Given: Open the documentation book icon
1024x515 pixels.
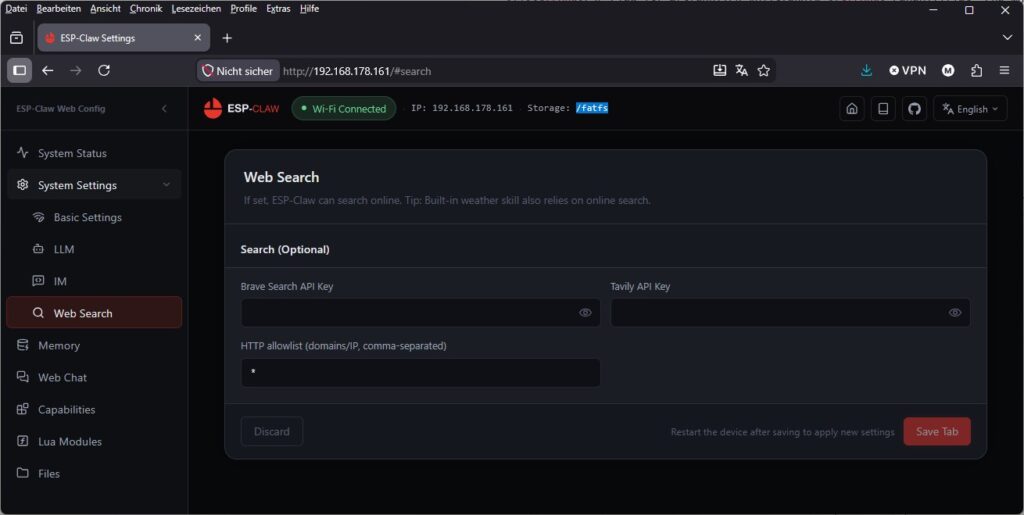Looking at the screenshot, I should pos(883,109).
